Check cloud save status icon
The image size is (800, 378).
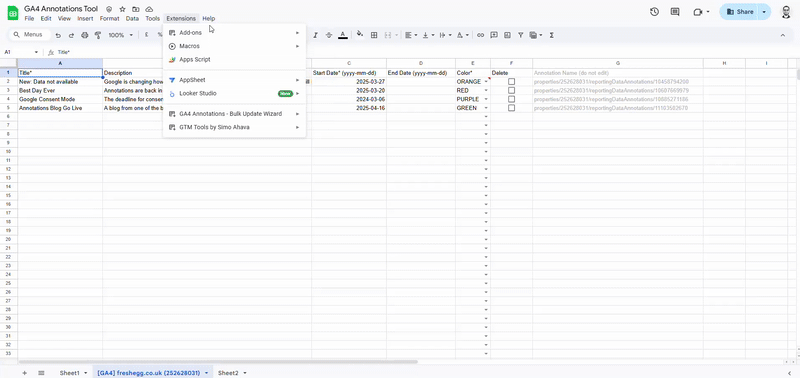click(149, 9)
